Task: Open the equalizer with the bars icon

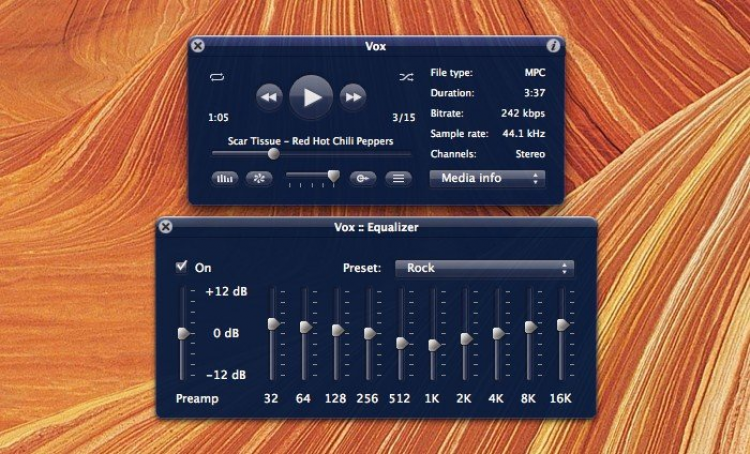Action: (x=224, y=179)
